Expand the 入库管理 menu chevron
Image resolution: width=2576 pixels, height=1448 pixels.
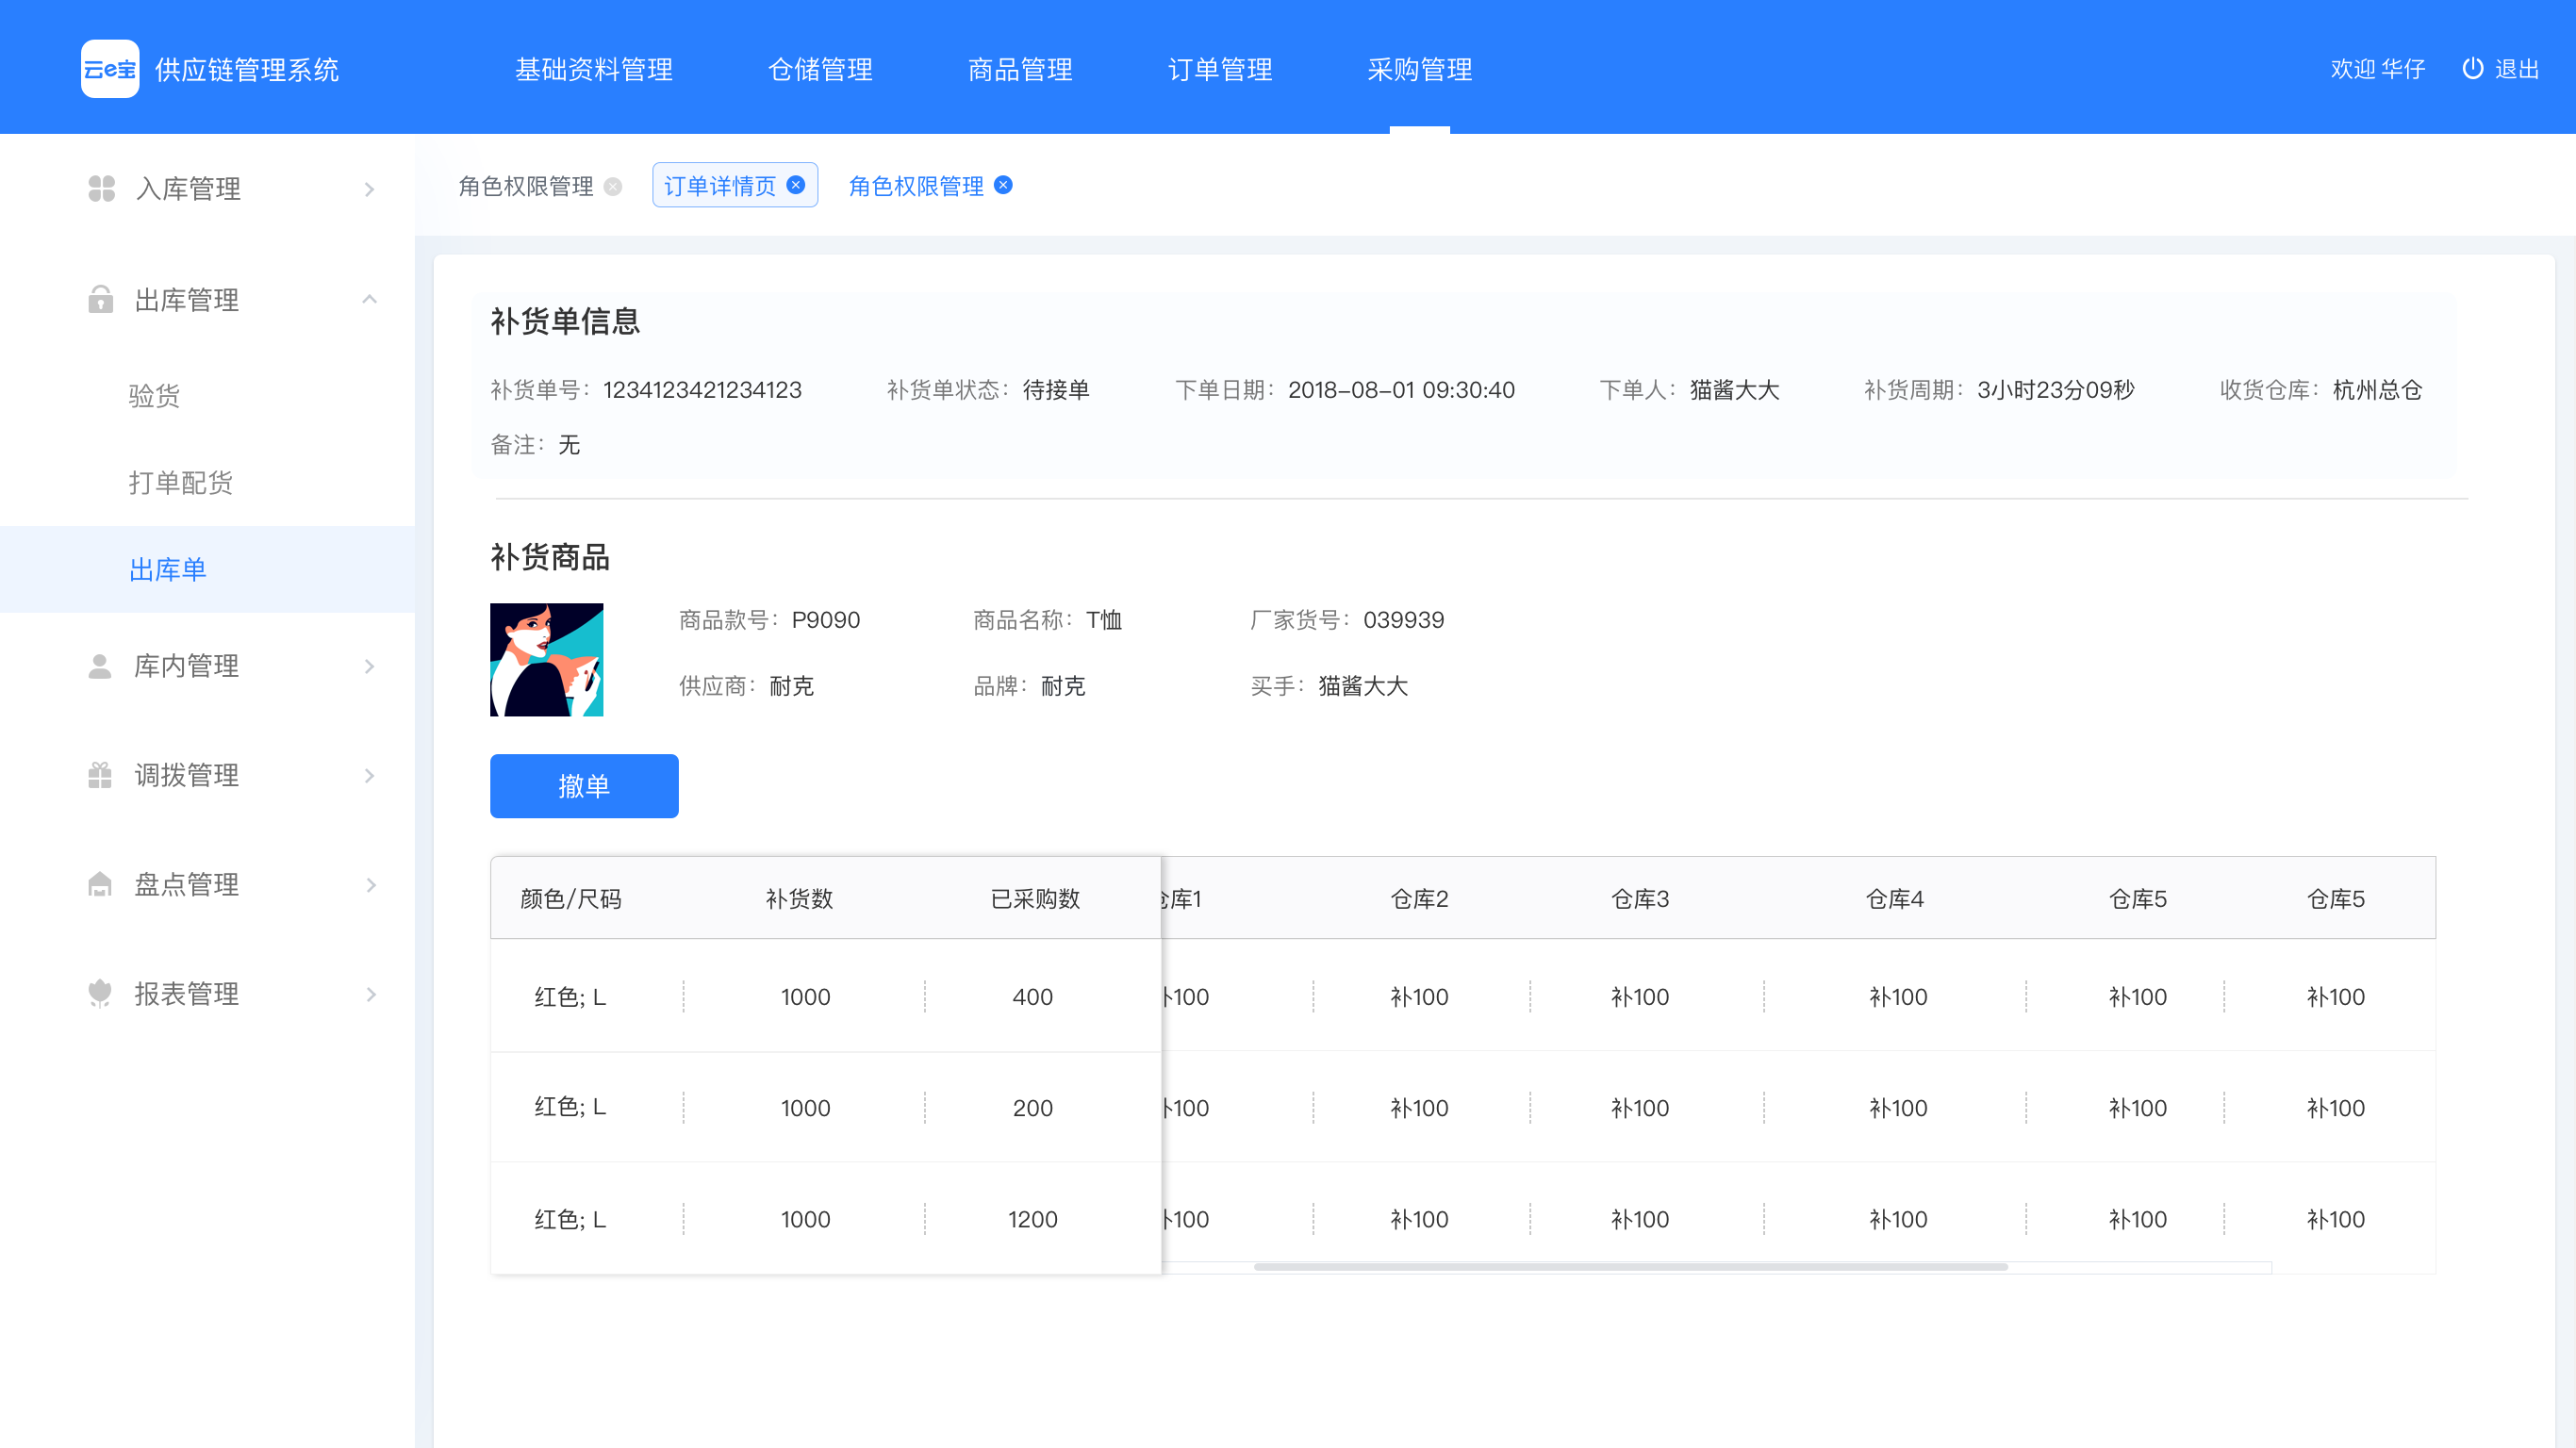click(x=370, y=189)
